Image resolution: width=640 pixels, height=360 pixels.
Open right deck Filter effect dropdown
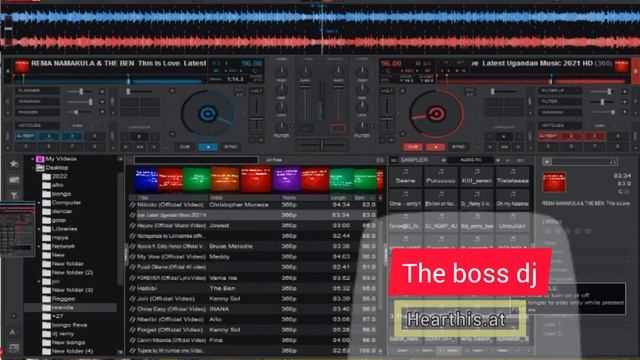[560, 101]
